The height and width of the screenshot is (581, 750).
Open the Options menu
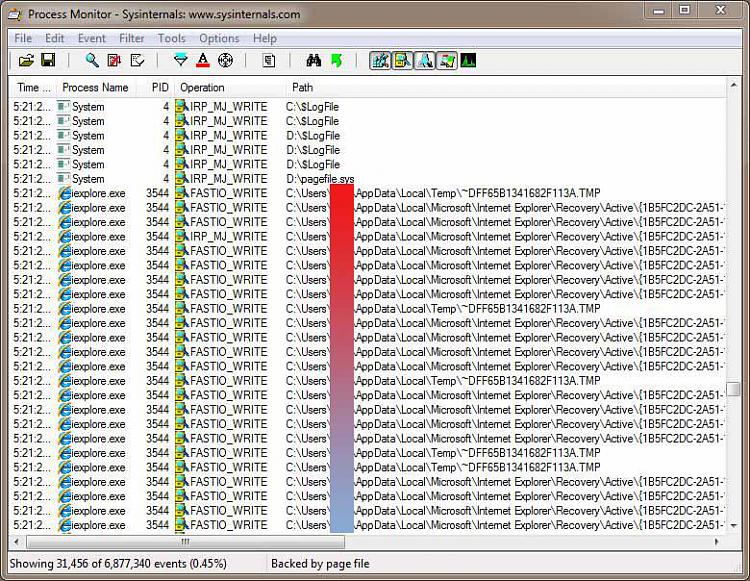tap(219, 38)
